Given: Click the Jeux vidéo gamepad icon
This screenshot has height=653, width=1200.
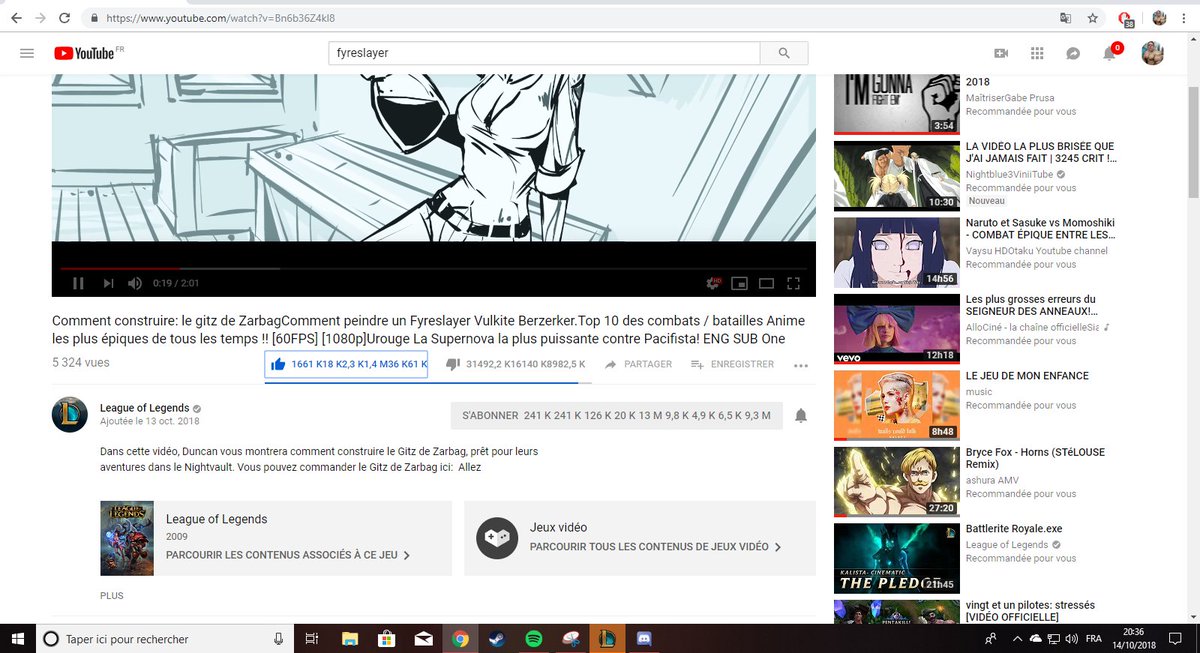Looking at the screenshot, I should (x=497, y=538).
